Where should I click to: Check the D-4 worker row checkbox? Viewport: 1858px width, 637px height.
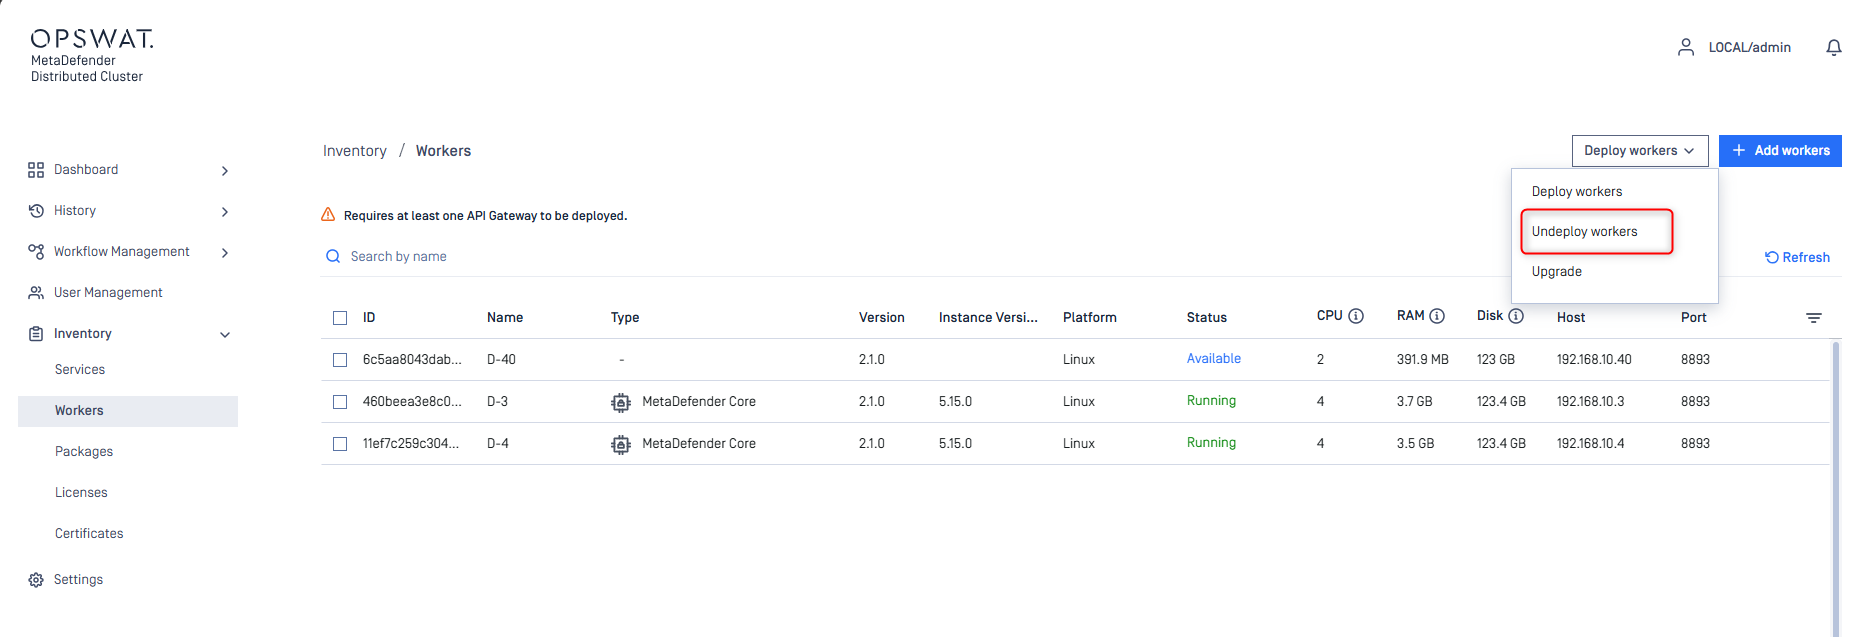point(340,444)
